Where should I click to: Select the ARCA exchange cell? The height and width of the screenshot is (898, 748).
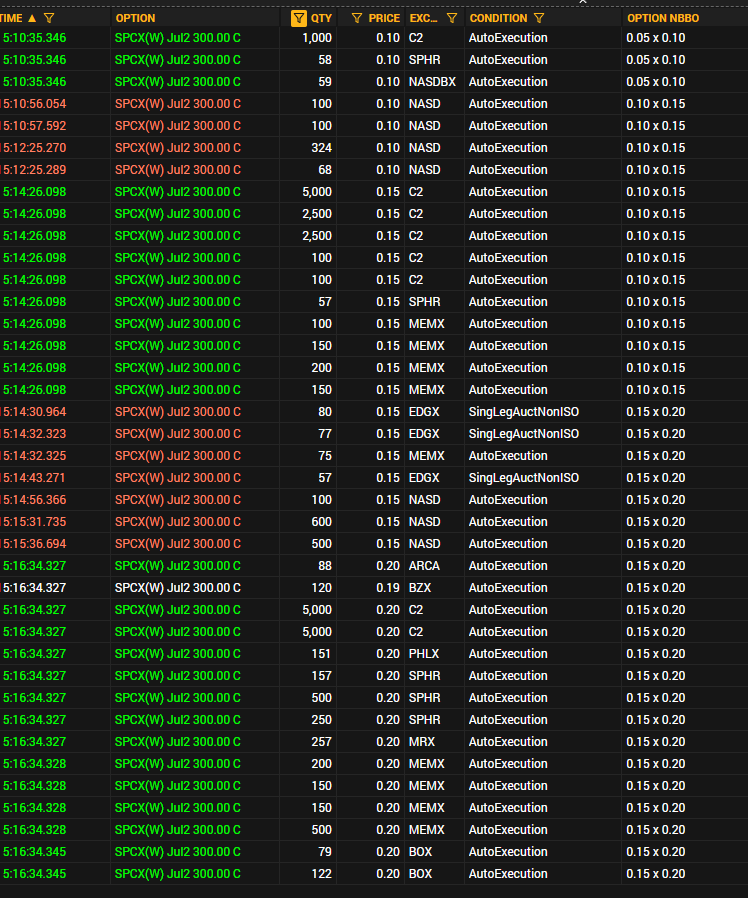pyautogui.click(x=424, y=566)
